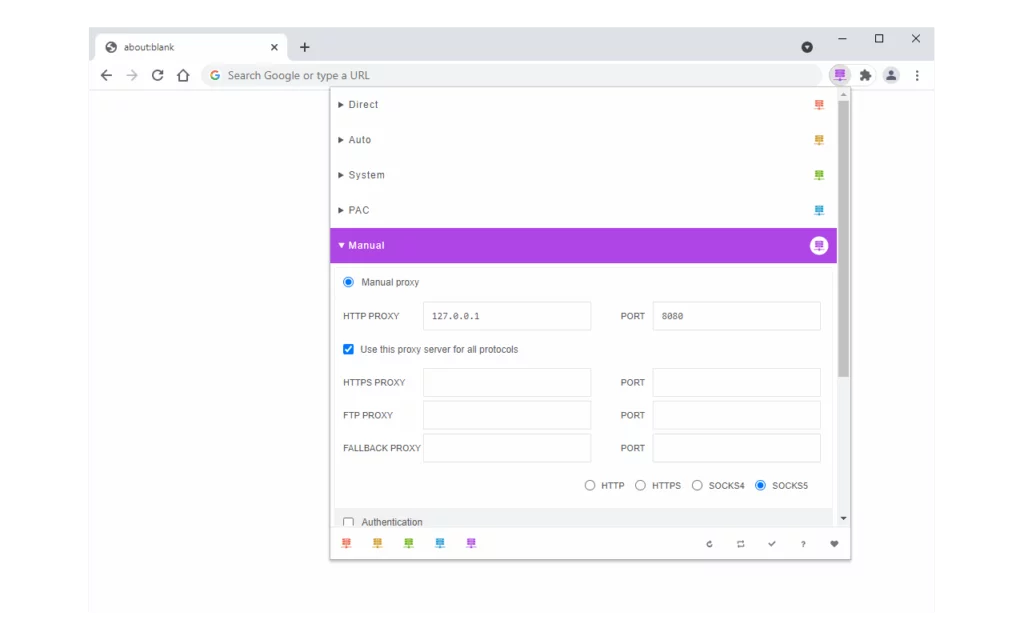Click the checkmark apply icon
Image resolution: width=1024 pixels, height=640 pixels.
771,543
